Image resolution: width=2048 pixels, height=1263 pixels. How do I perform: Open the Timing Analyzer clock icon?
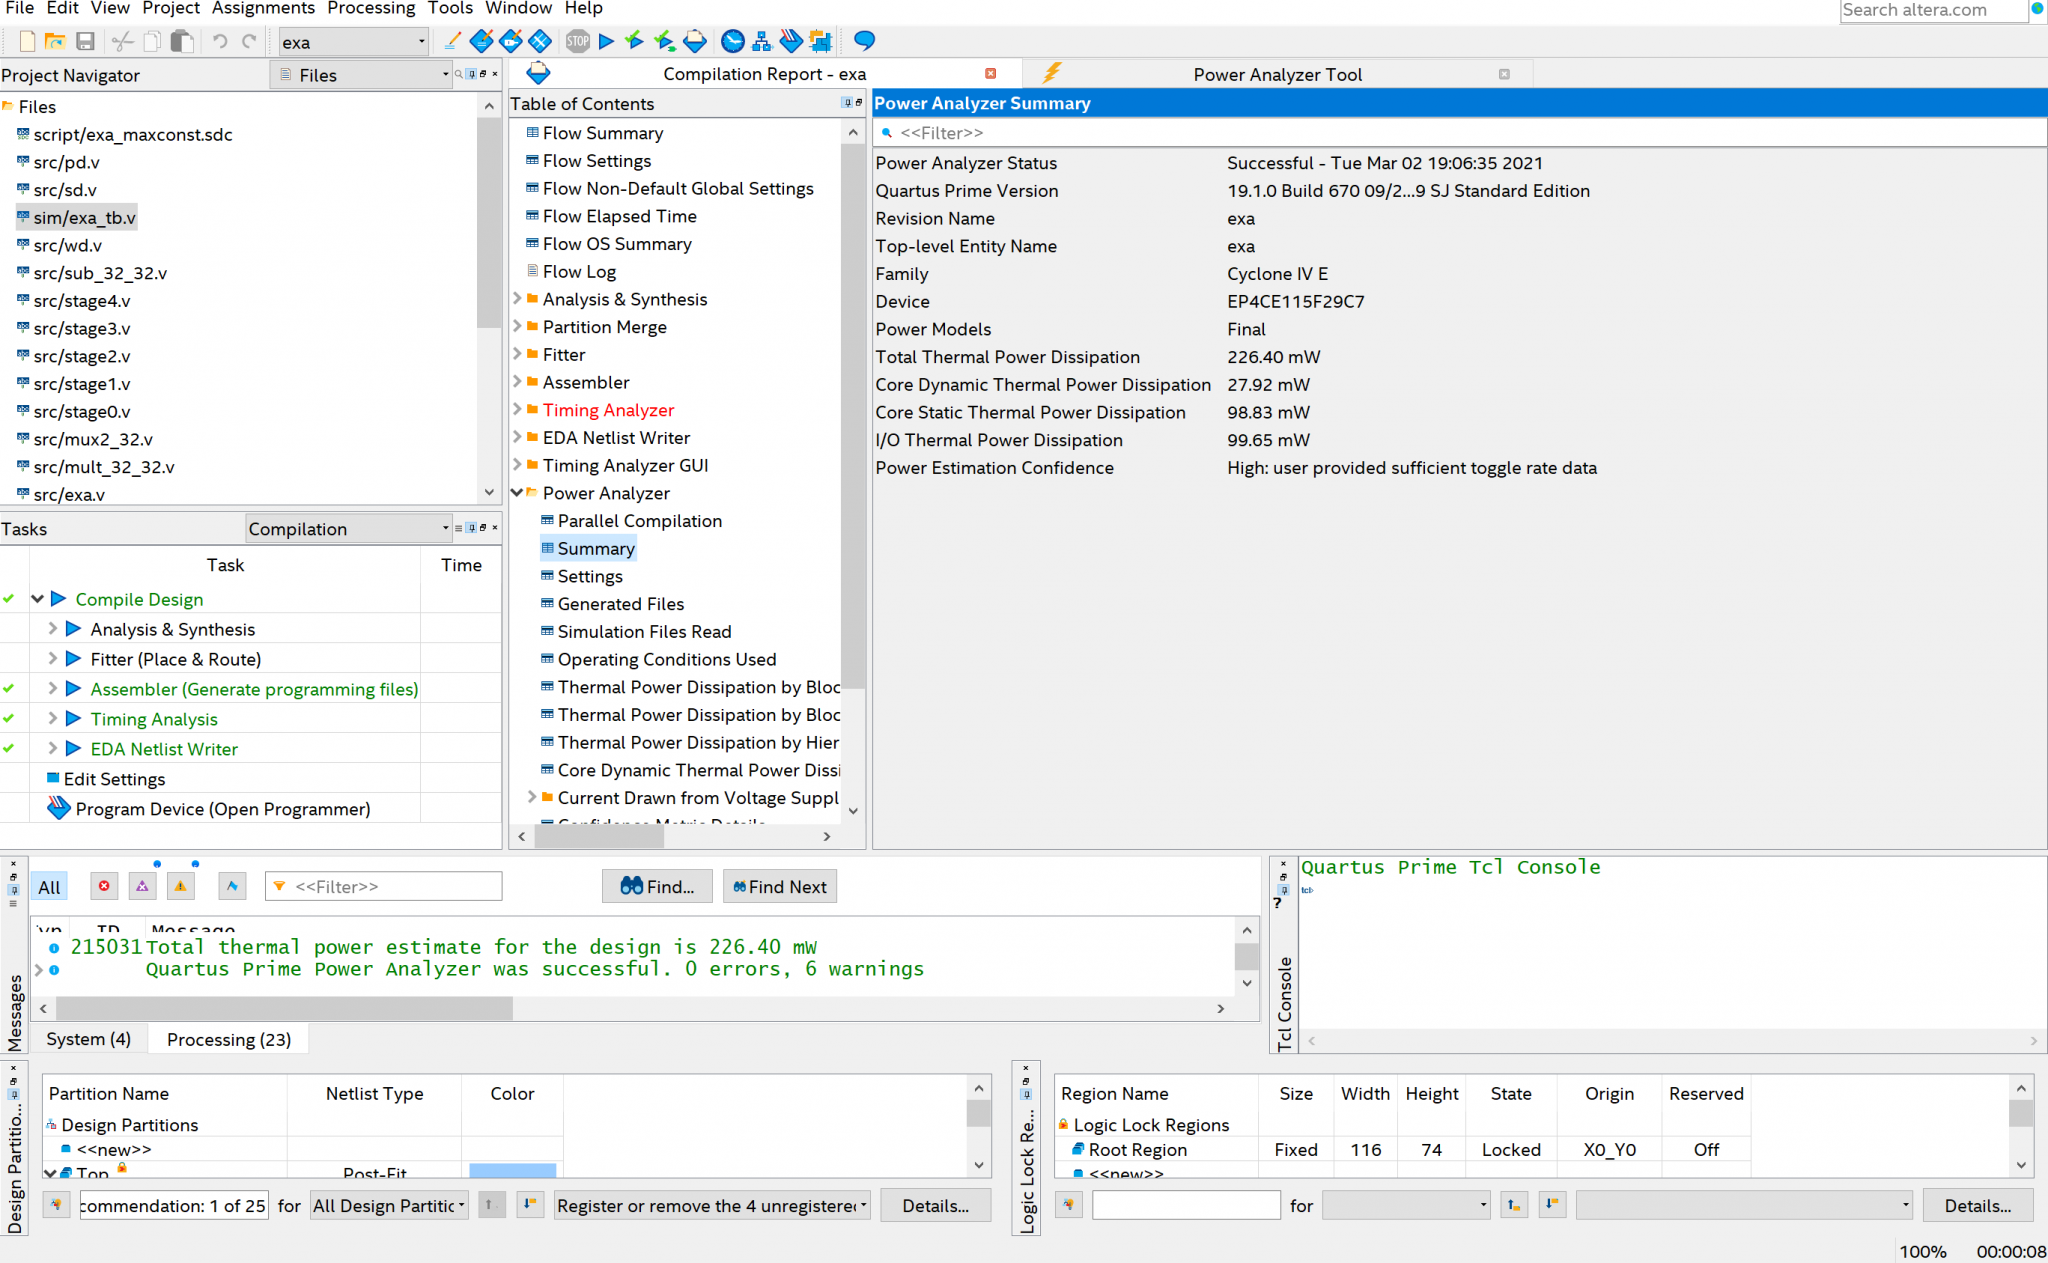[x=733, y=41]
